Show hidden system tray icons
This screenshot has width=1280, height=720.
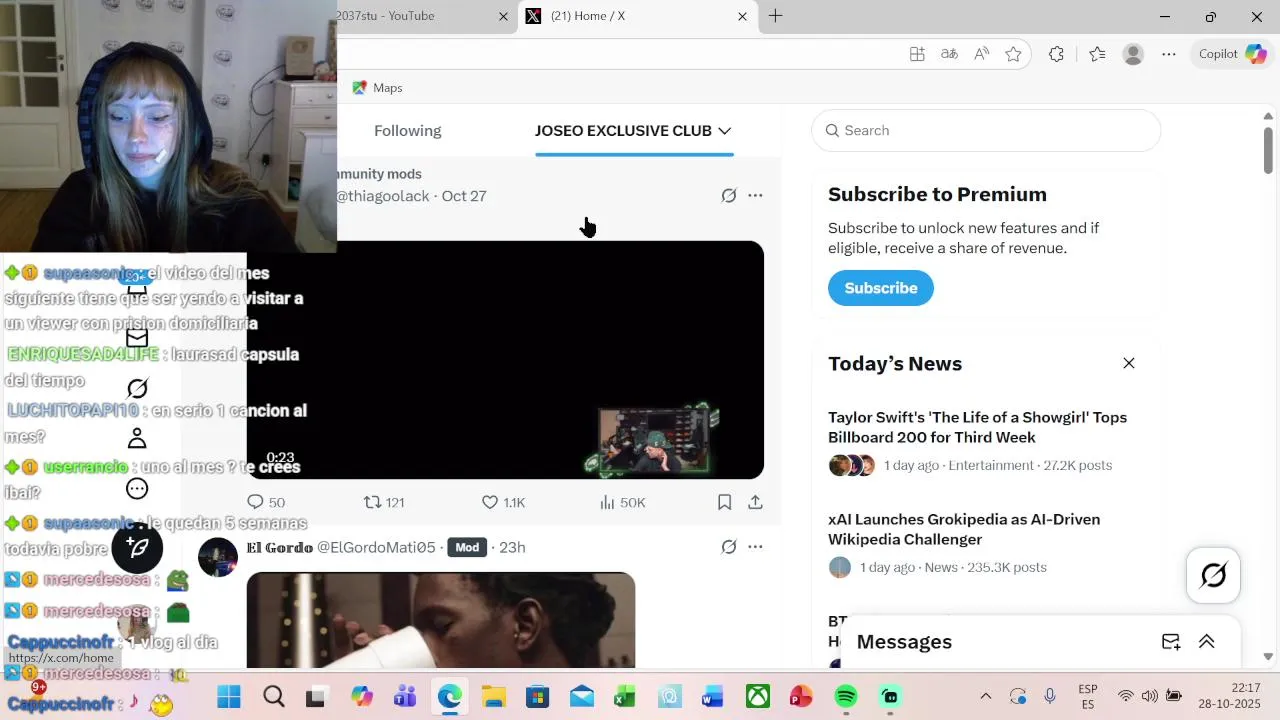pyautogui.click(x=985, y=696)
